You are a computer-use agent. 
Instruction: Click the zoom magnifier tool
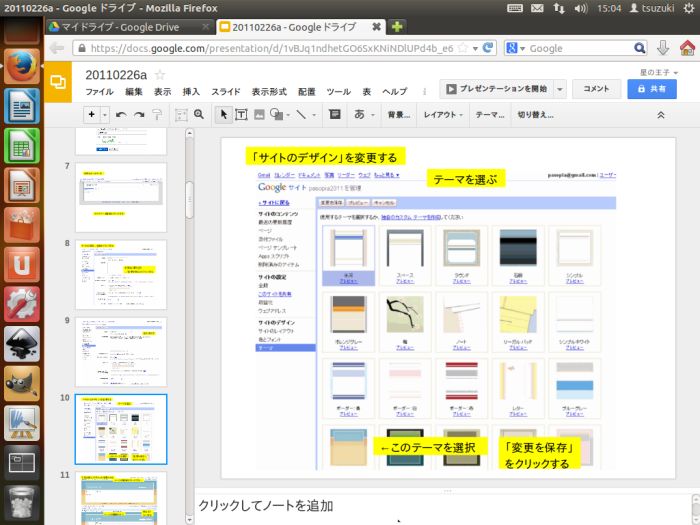198,115
